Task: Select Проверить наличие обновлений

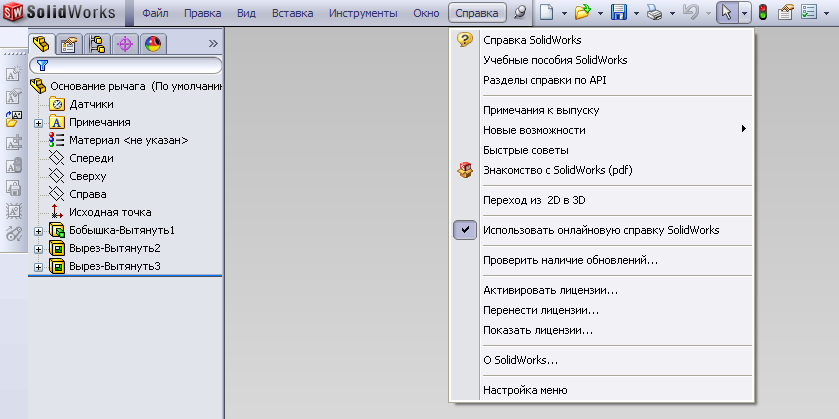Action: click(570, 261)
